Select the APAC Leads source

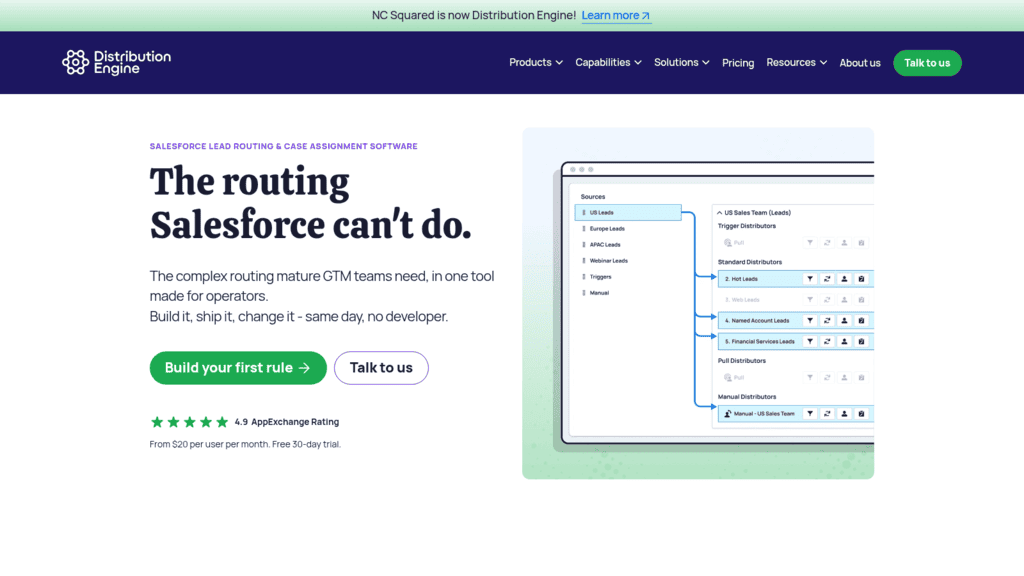(605, 245)
